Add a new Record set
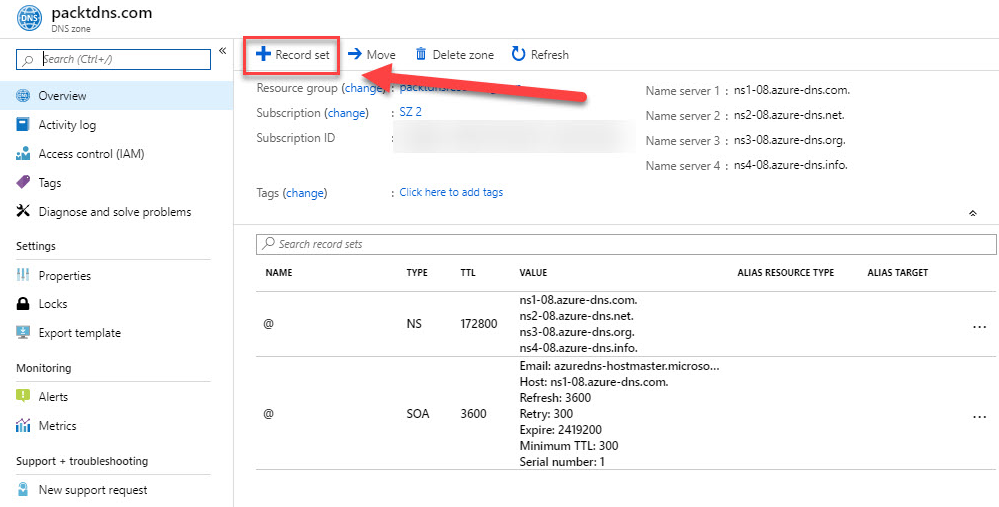Image resolution: width=999 pixels, height=507 pixels. (x=292, y=55)
